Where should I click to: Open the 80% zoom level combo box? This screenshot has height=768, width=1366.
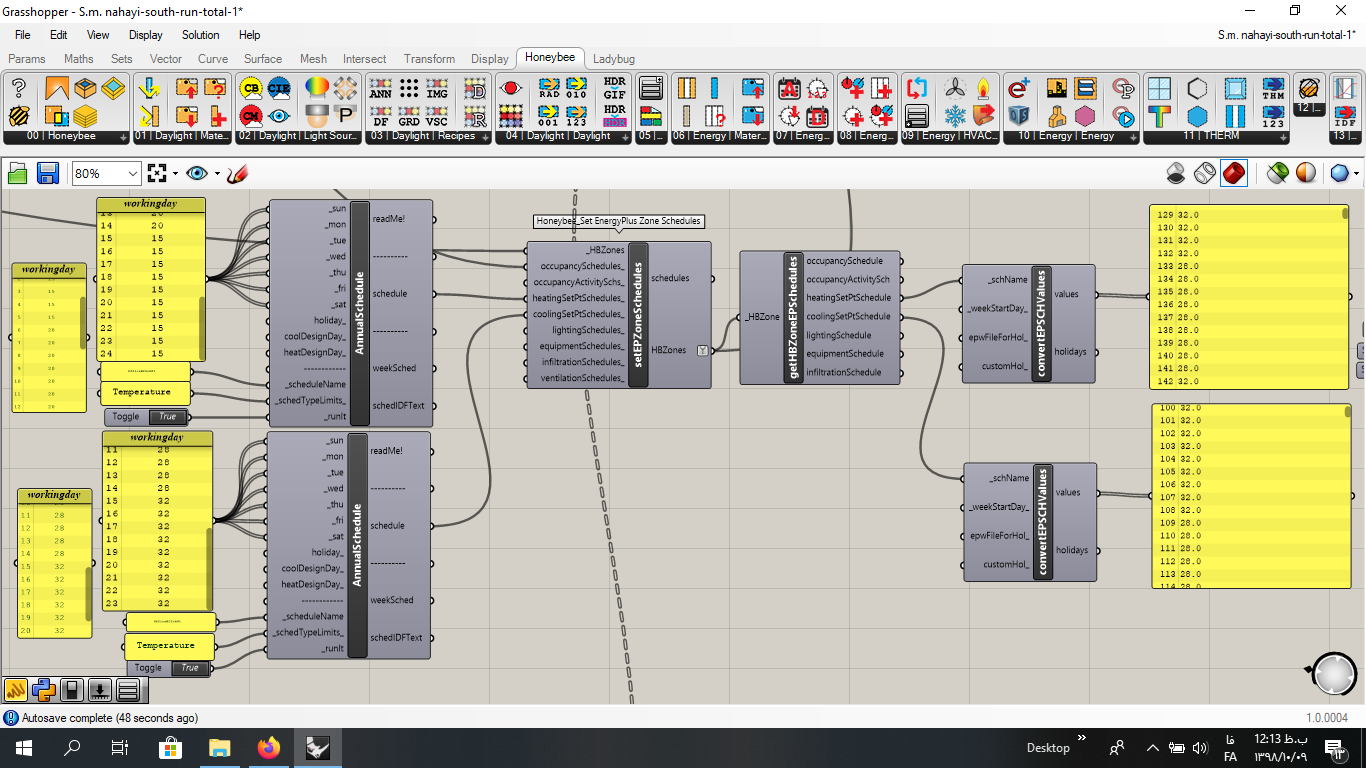(106, 173)
